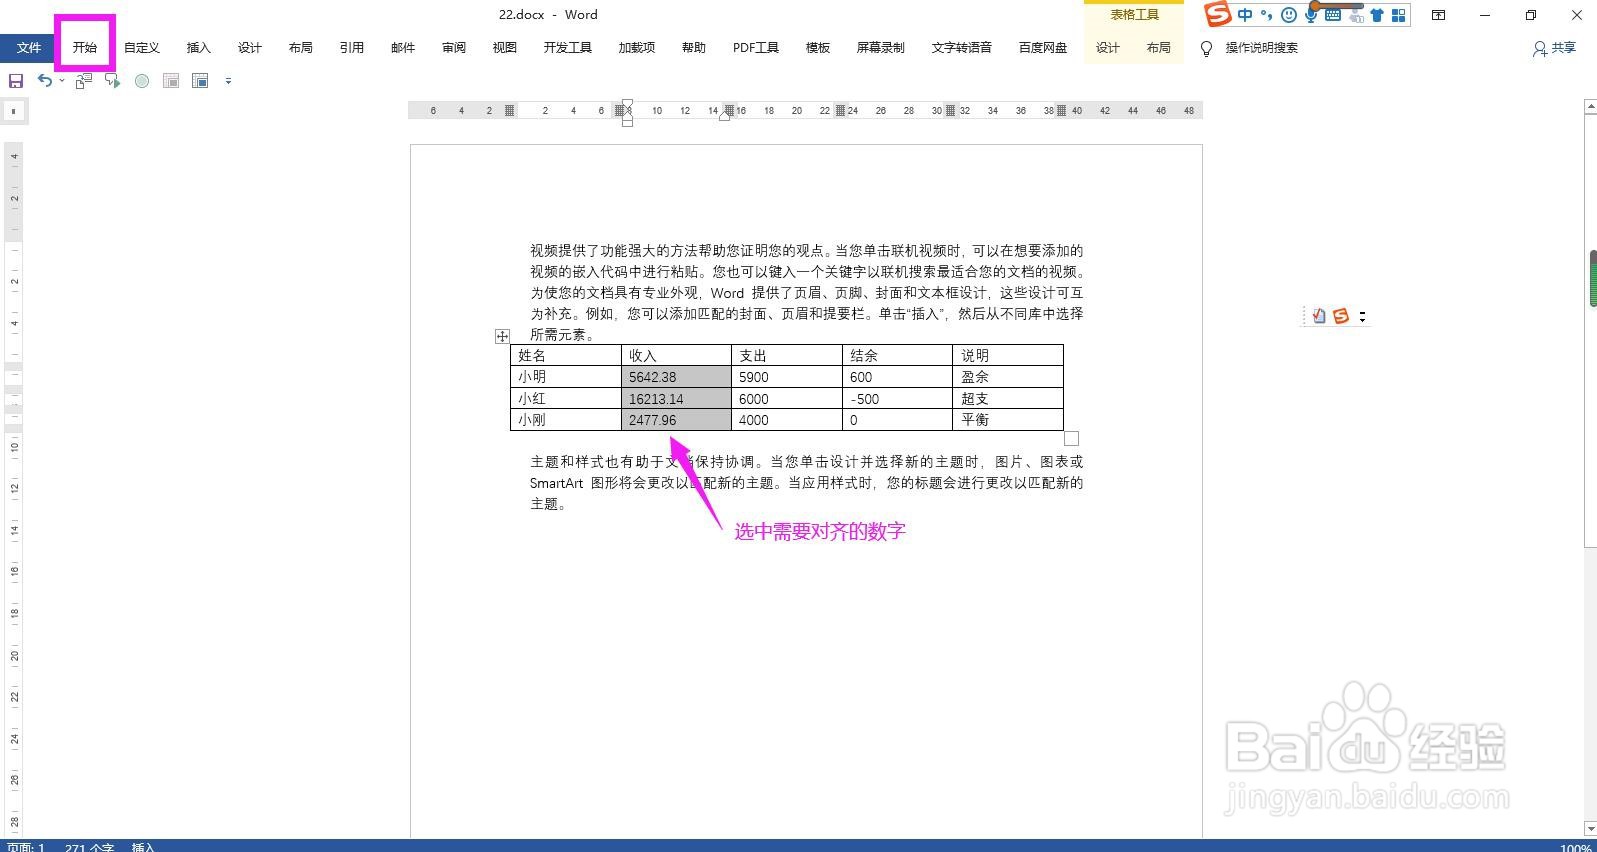Open the Undo history dropdown arrow
This screenshot has width=1597, height=852.
point(62,81)
